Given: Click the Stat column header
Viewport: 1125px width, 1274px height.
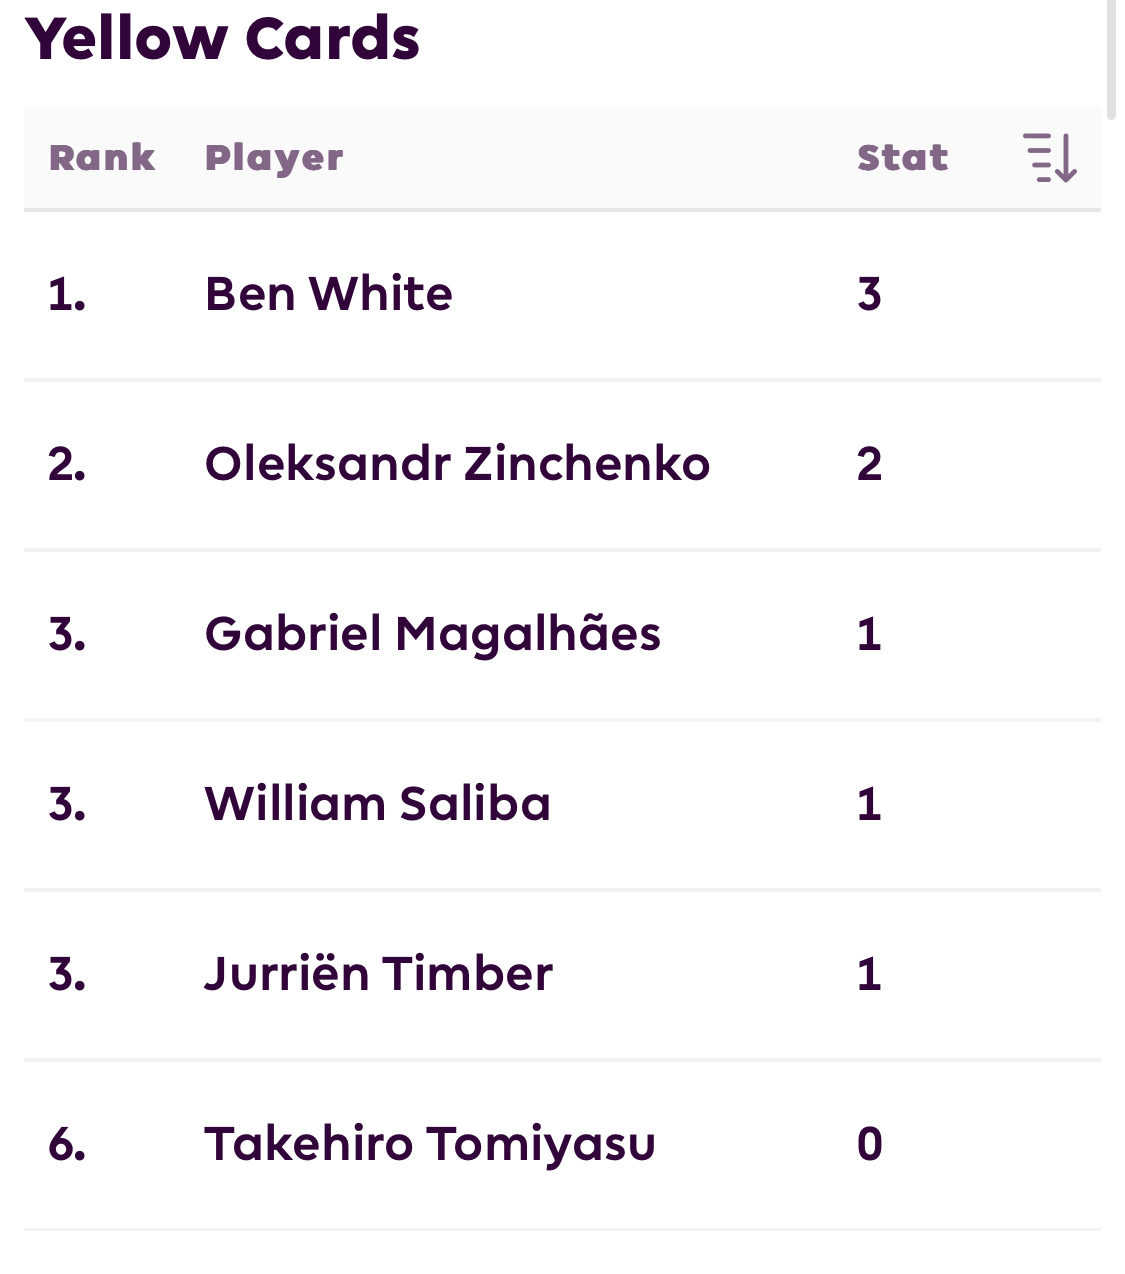Looking at the screenshot, I should pos(902,157).
